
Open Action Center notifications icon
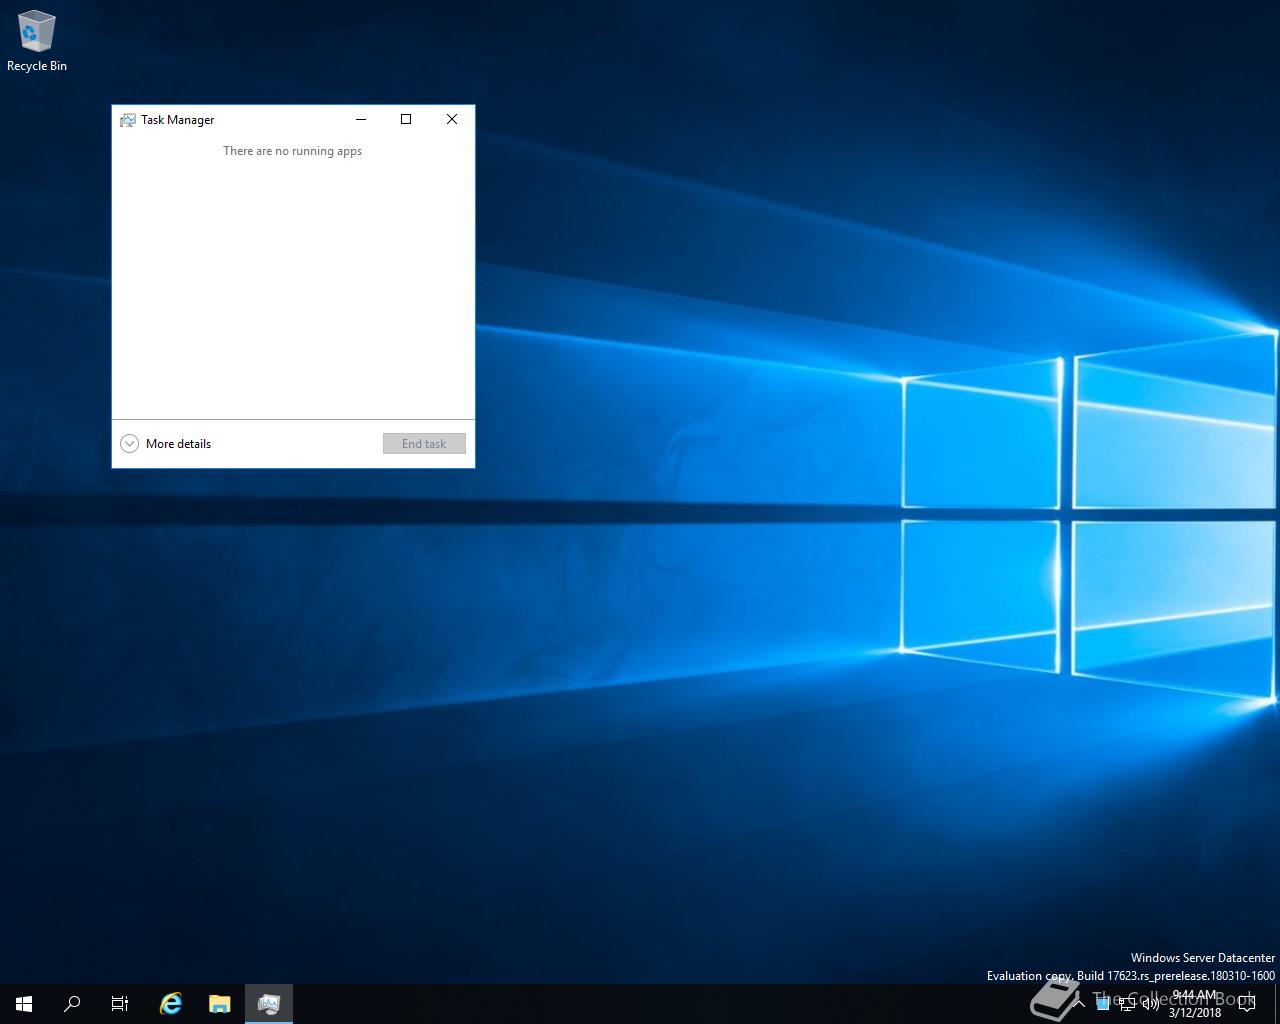1247,1004
